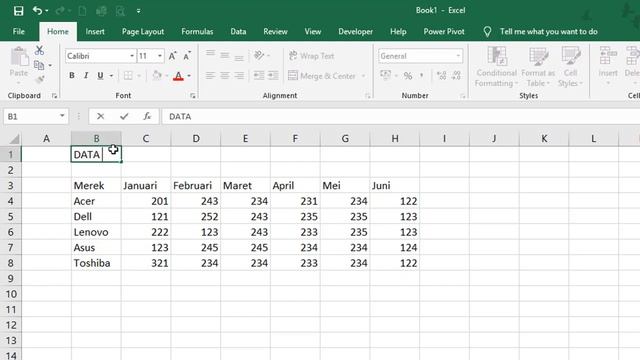640x360 pixels.
Task: Customize Quick Access Toolbar dropdown arrow
Action: [x=138, y=11]
